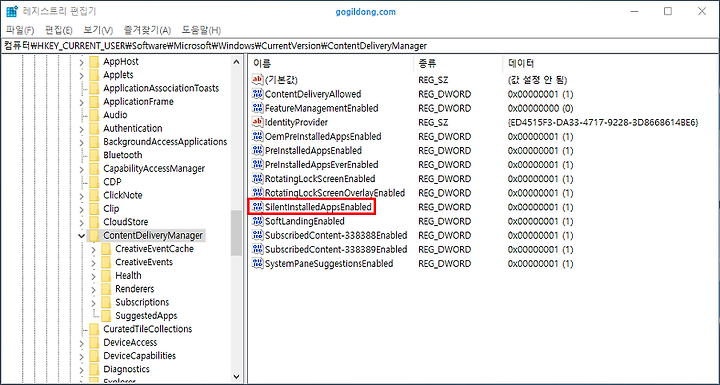Click the RotatingLockScreenOverlayEnabled DWORD icon

click(x=258, y=193)
